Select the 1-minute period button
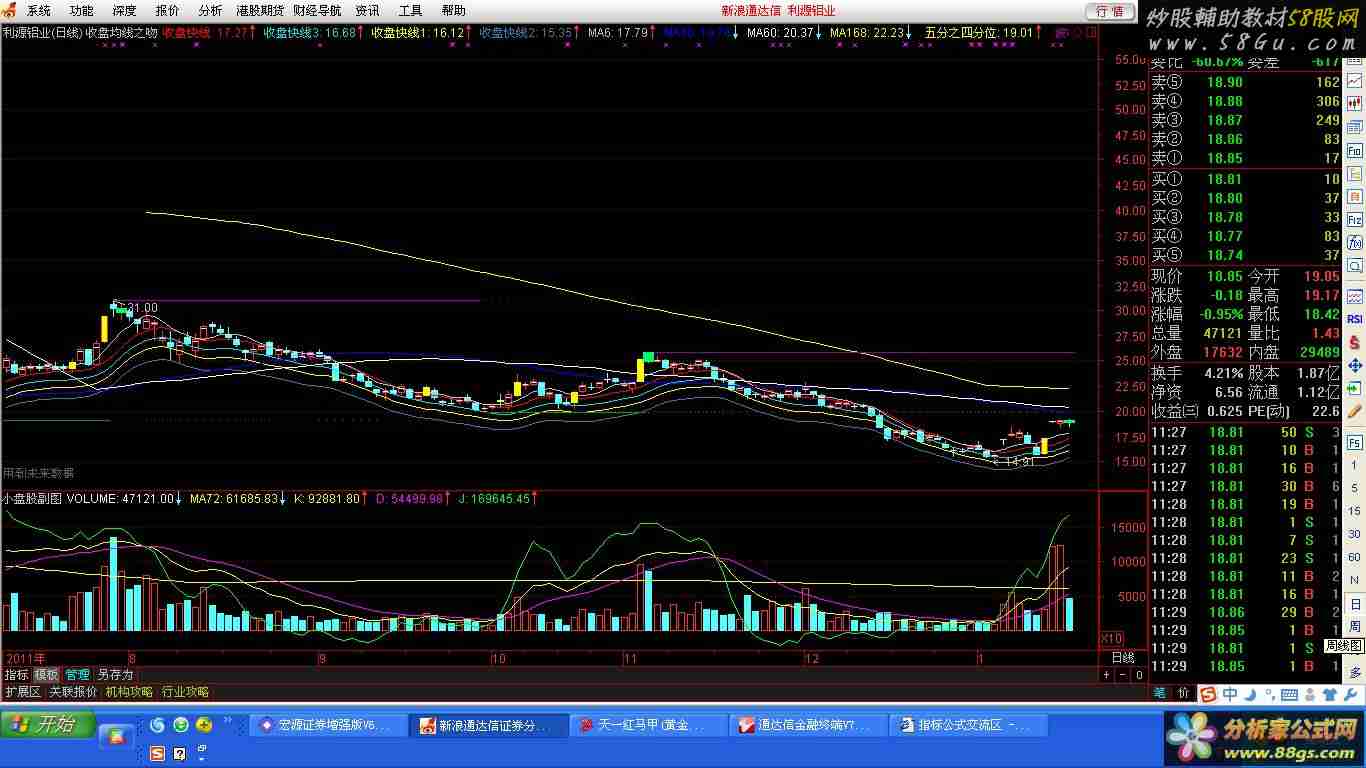1366x768 pixels. click(1355, 466)
